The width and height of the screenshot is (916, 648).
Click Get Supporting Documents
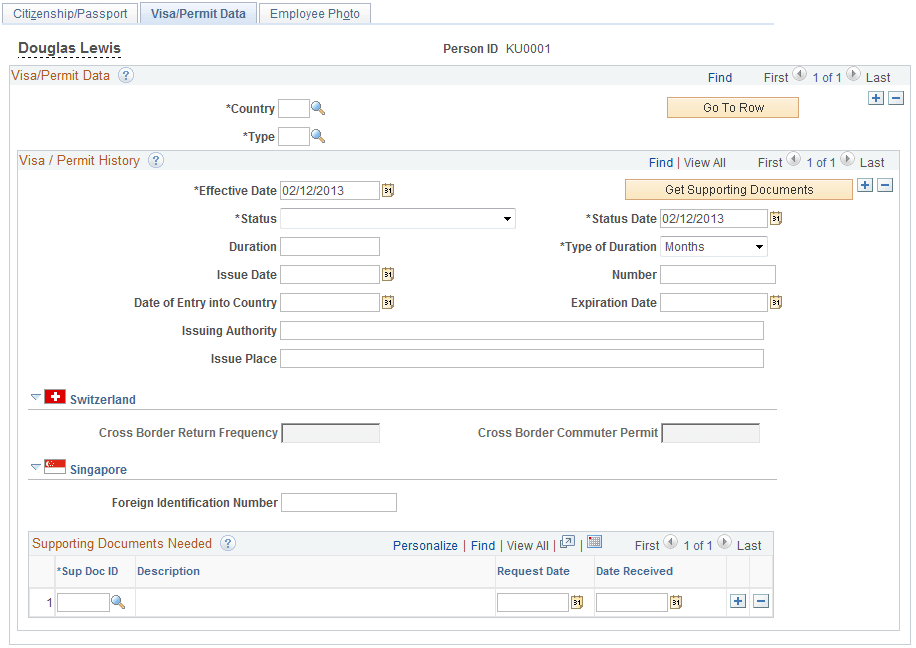click(x=739, y=189)
